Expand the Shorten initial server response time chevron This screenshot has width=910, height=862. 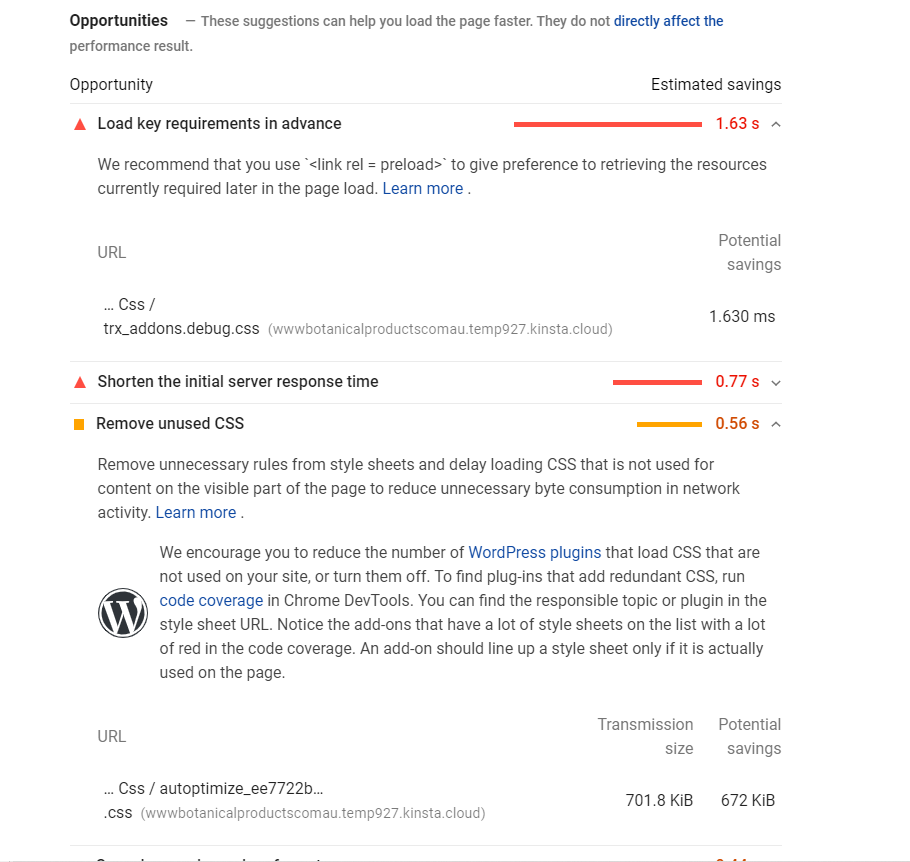tap(776, 383)
